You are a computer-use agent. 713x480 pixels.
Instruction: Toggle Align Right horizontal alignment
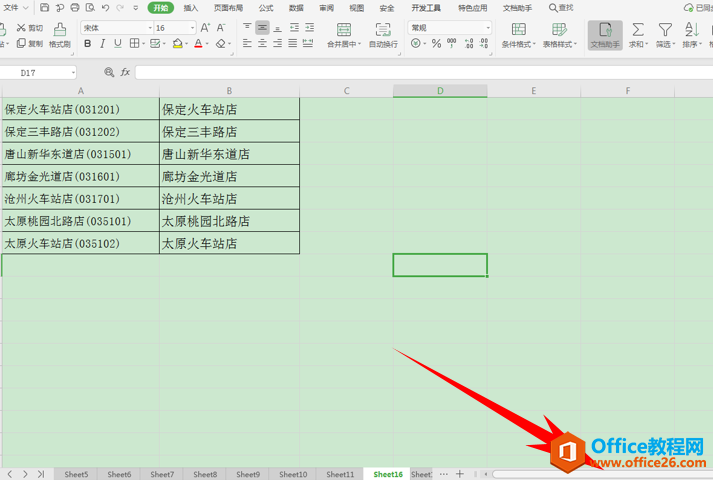pyautogui.click(x=277, y=43)
